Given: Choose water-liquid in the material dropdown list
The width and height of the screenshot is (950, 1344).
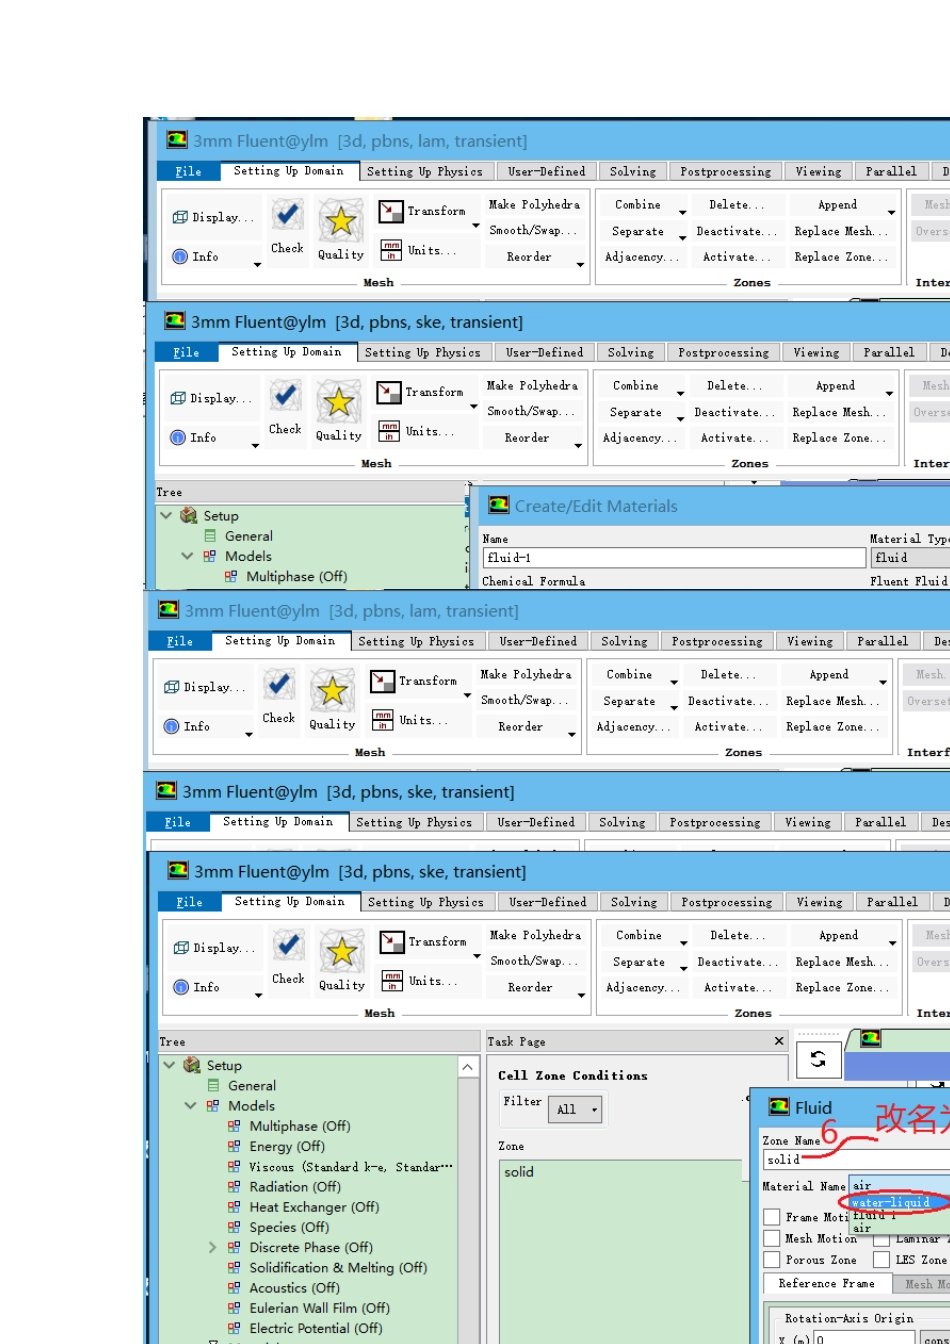Looking at the screenshot, I should pos(891,1202).
